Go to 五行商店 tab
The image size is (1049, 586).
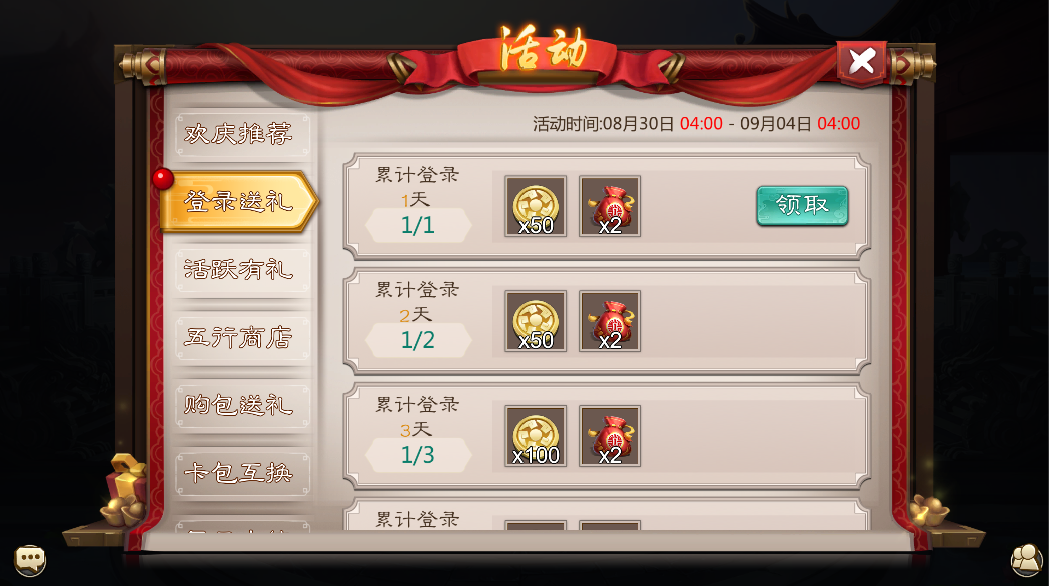[x=241, y=337]
